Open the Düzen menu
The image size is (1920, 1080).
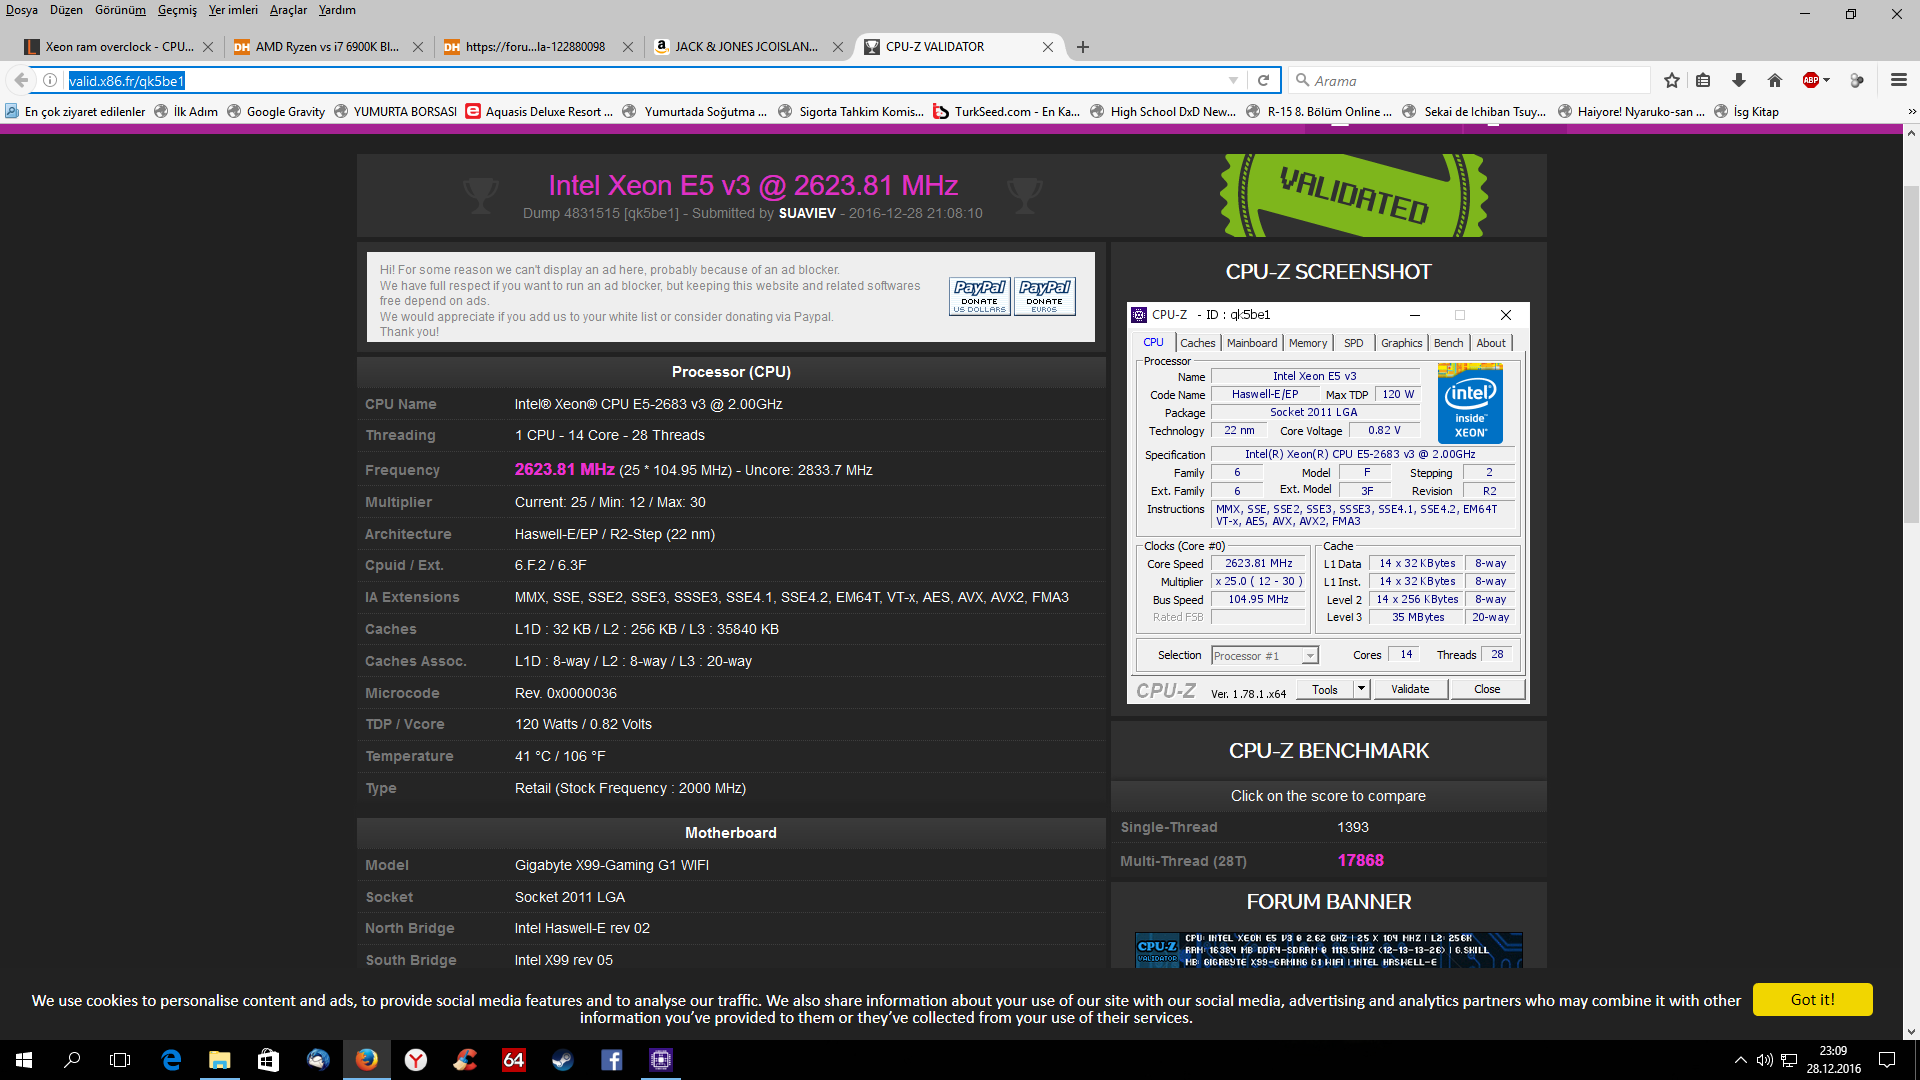coord(66,10)
